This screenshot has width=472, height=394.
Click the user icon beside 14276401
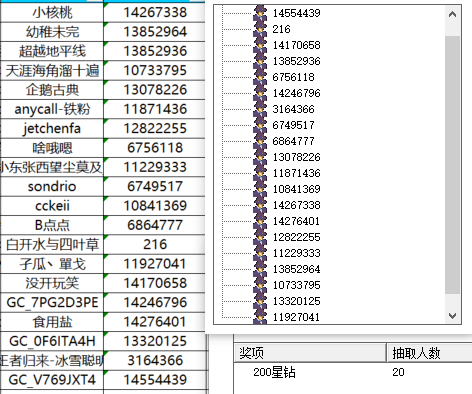[x=260, y=221]
